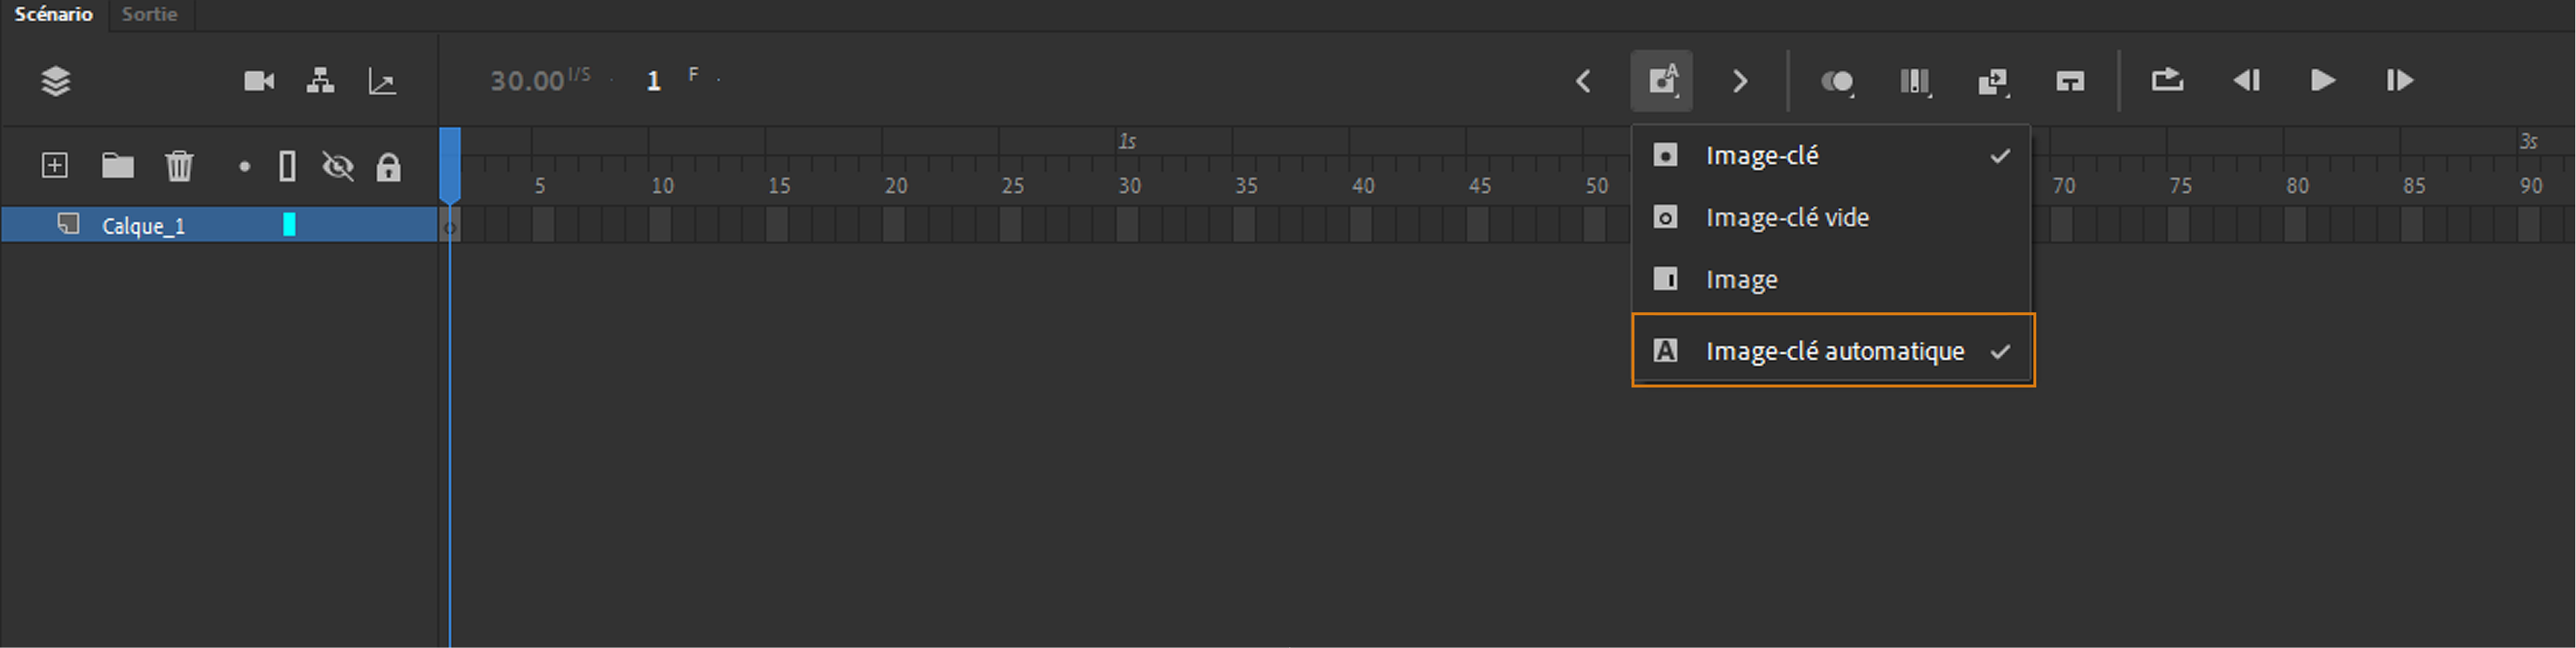Play the timeline animation
Viewport: 2576px width, 648px height.
(2322, 81)
